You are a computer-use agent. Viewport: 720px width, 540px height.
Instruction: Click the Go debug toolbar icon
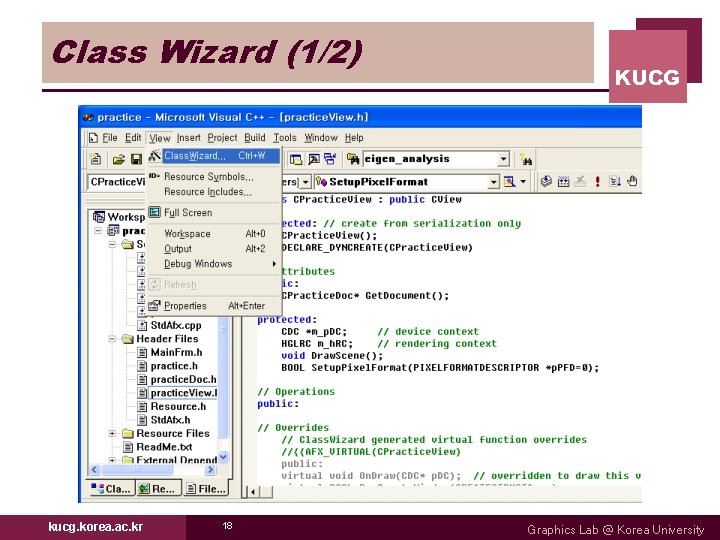pyautogui.click(x=615, y=181)
